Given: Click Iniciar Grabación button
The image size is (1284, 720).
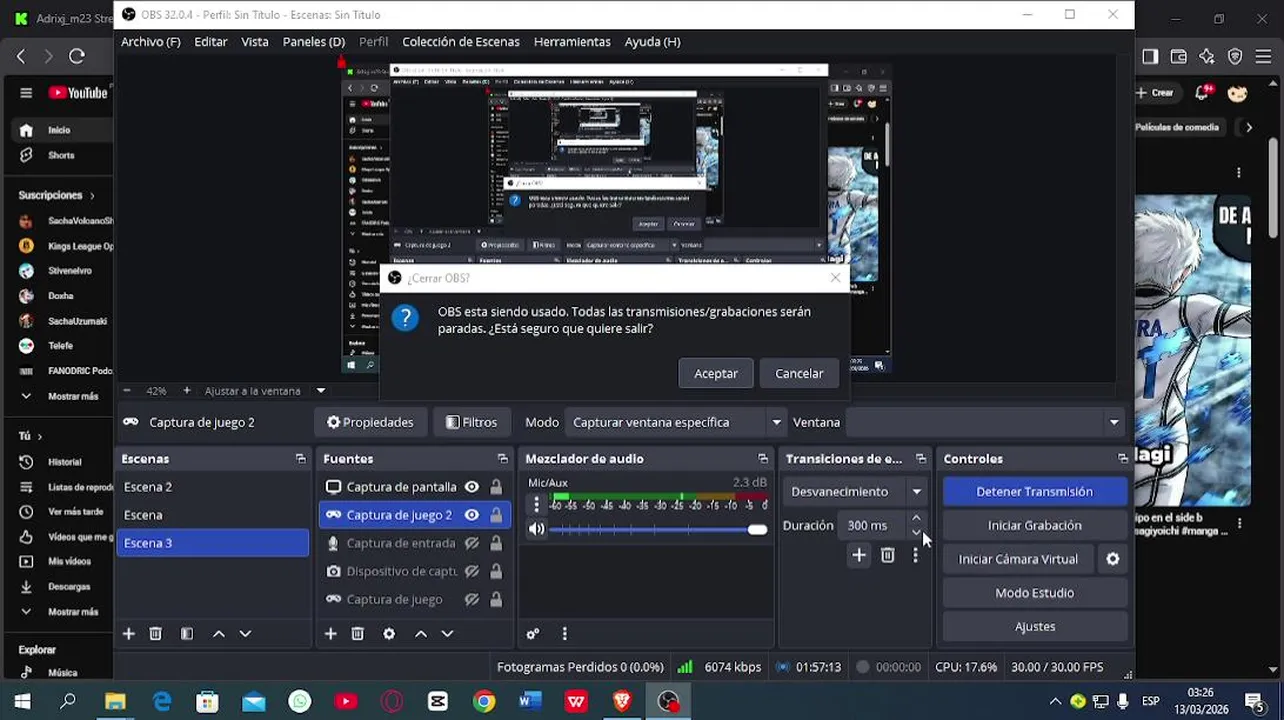Looking at the screenshot, I should click(x=1034, y=525).
